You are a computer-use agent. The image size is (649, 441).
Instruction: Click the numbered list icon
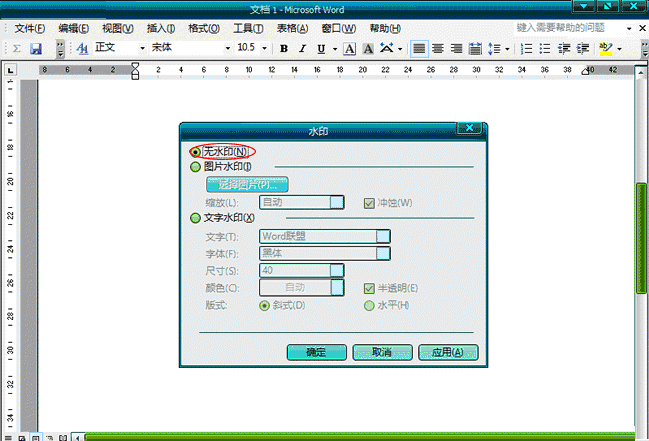[x=526, y=48]
